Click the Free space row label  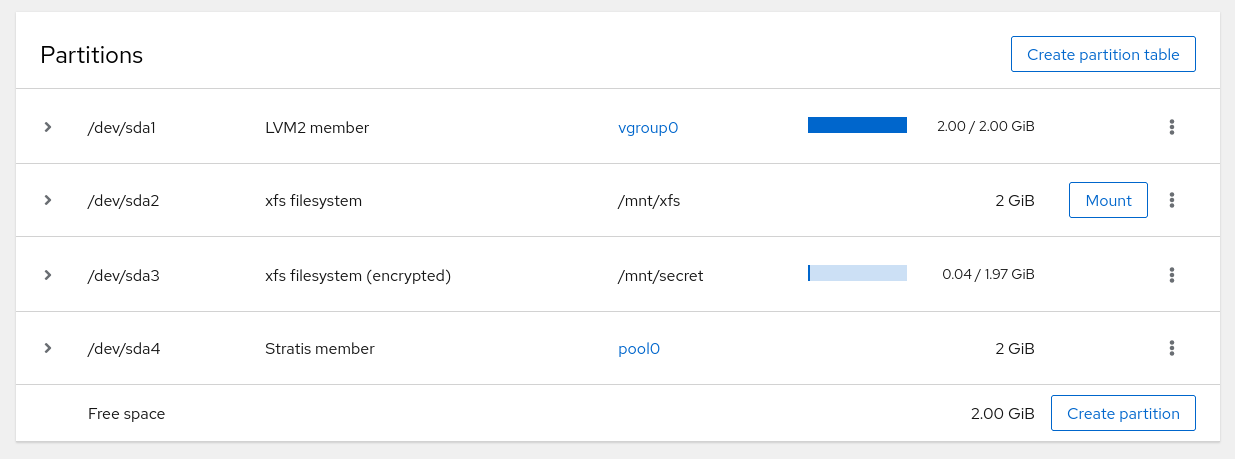(x=126, y=413)
